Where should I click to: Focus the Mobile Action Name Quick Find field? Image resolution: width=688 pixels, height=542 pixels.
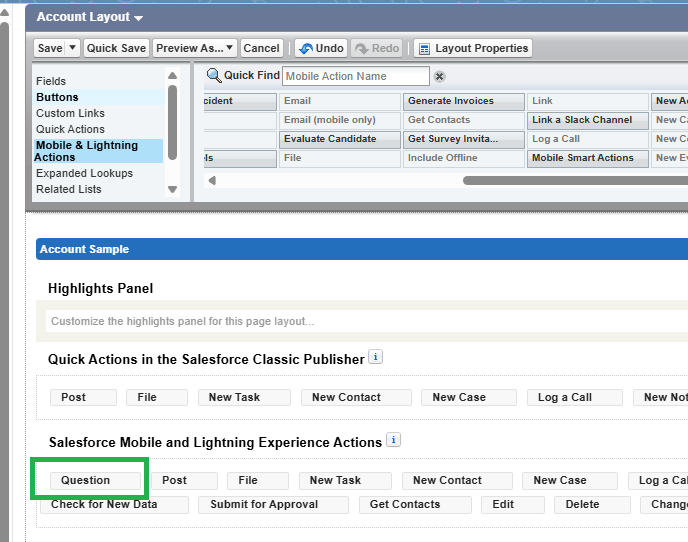pyautogui.click(x=356, y=76)
